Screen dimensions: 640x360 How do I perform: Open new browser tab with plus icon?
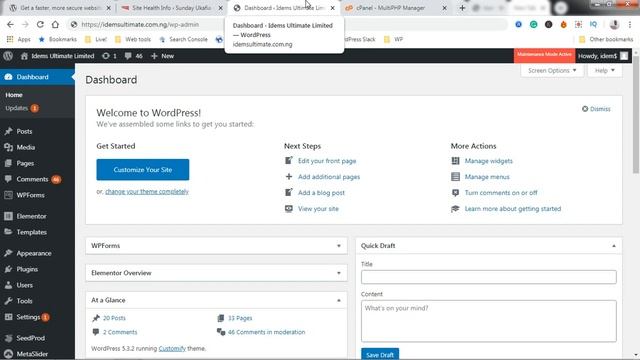(462, 8)
